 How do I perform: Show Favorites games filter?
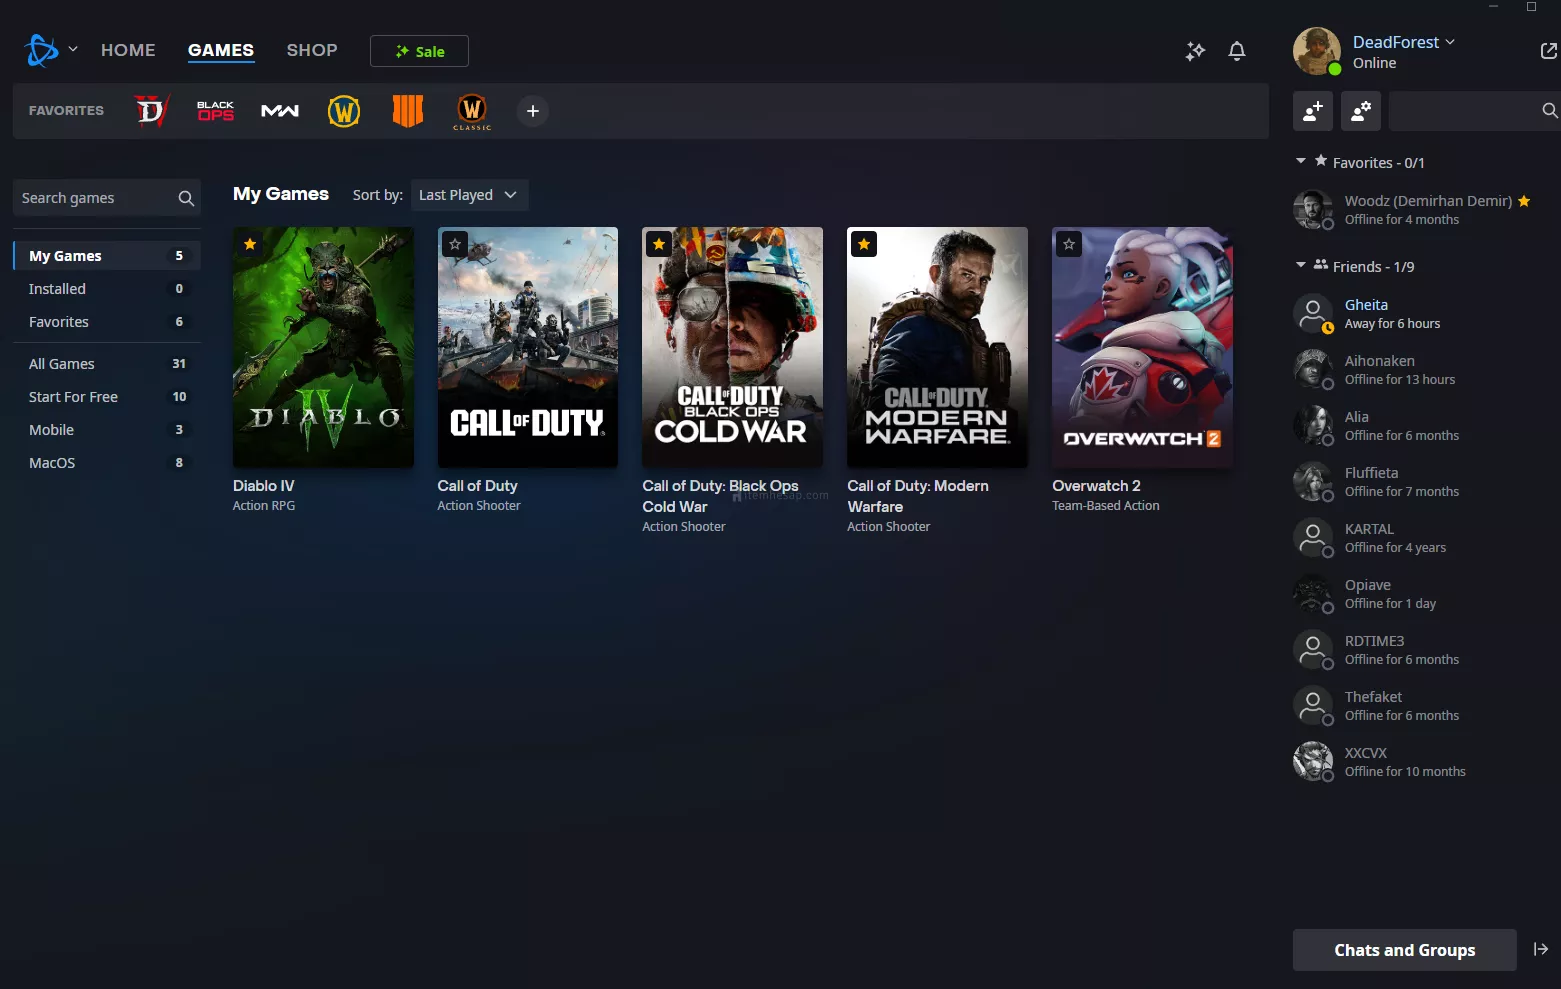pyautogui.click(x=107, y=322)
